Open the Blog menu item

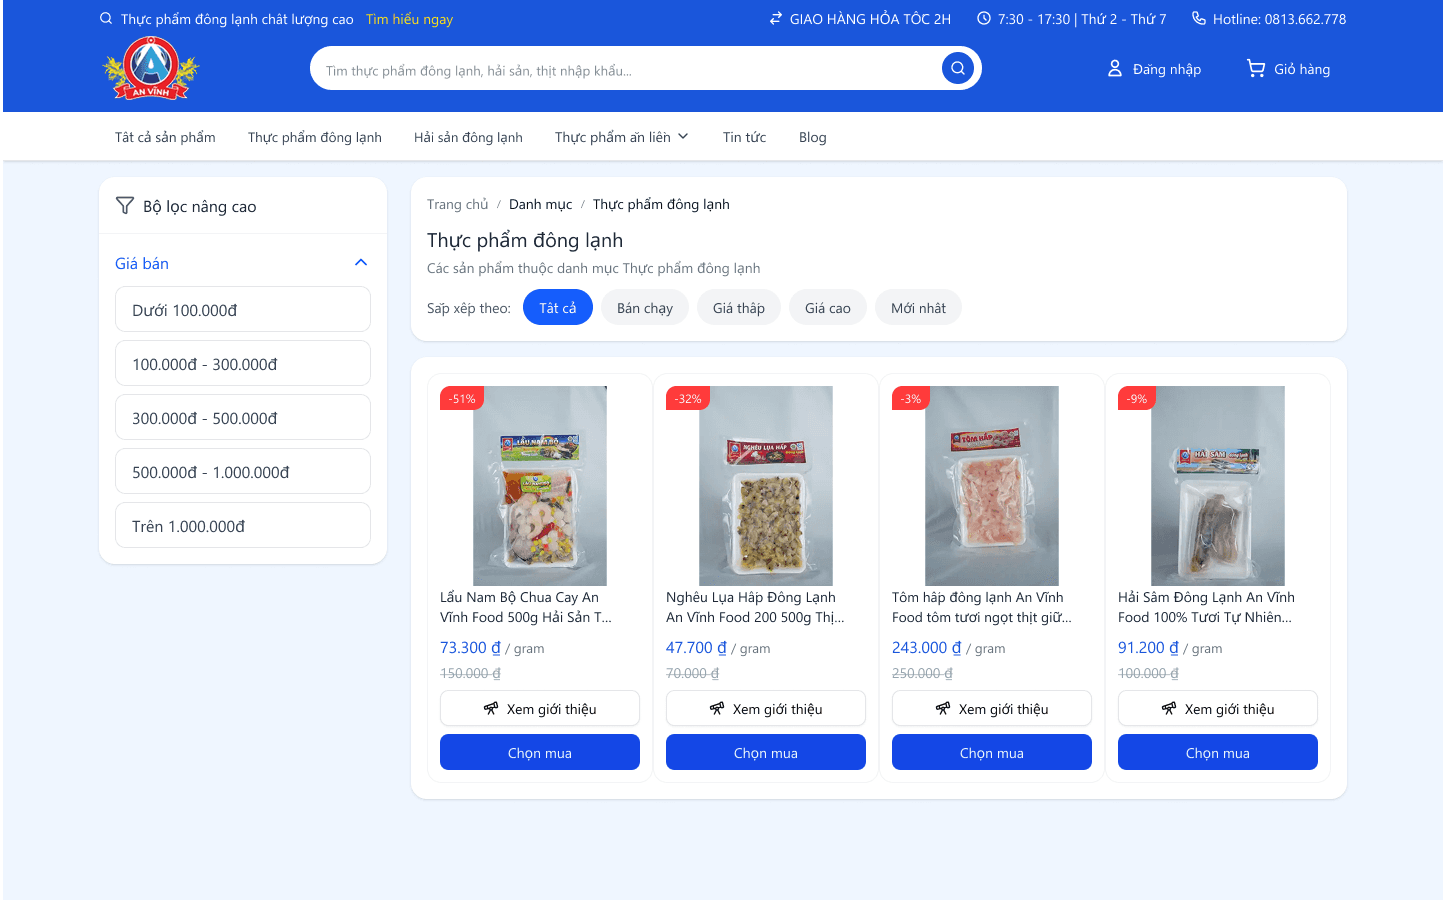[x=813, y=137]
